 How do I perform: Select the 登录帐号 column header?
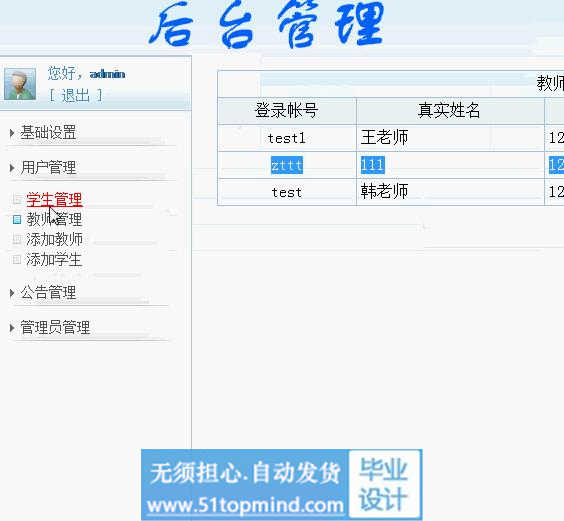coord(287,110)
